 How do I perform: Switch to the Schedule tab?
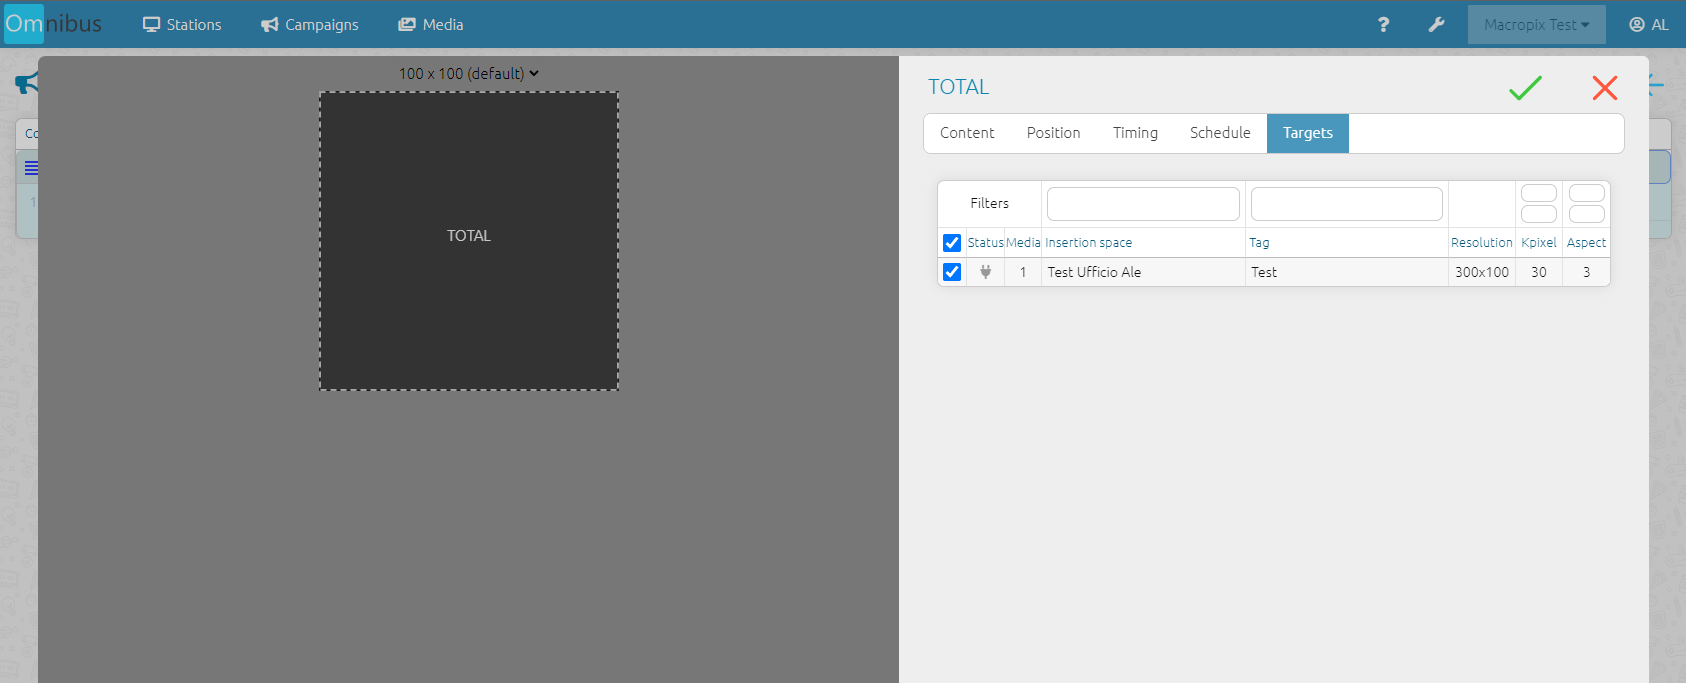tap(1220, 133)
